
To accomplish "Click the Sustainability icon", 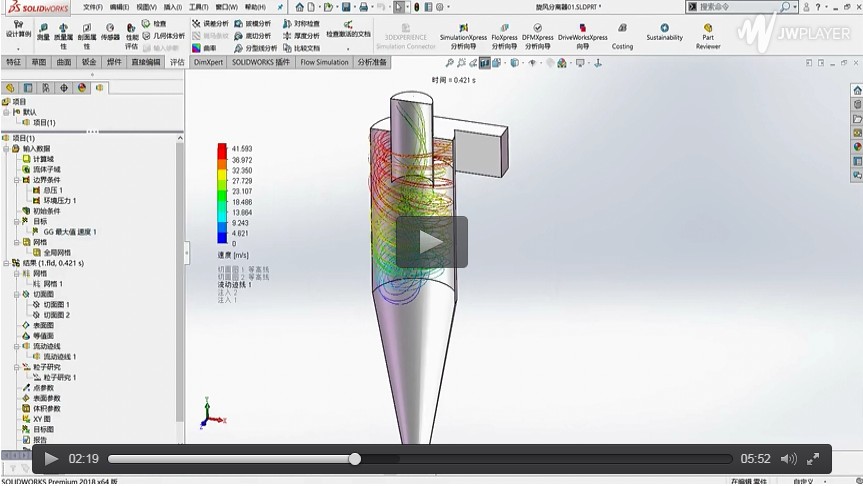I will pos(664,33).
